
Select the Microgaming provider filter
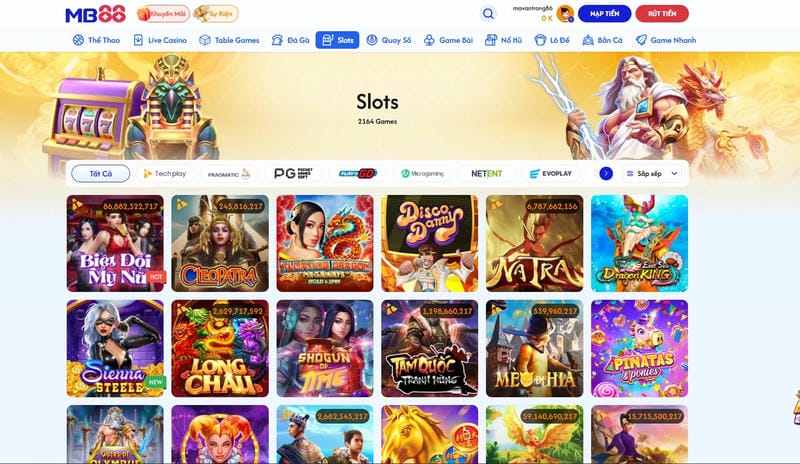point(422,174)
